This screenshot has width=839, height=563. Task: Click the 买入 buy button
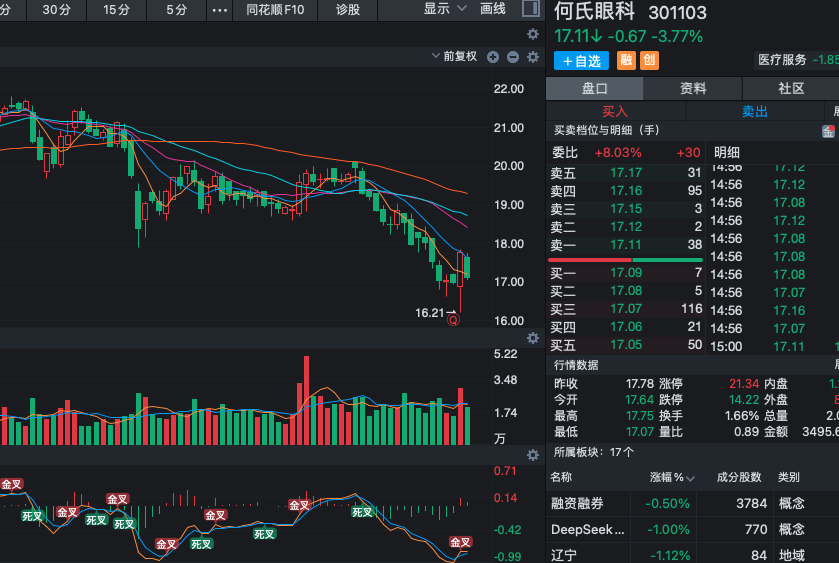click(615, 111)
